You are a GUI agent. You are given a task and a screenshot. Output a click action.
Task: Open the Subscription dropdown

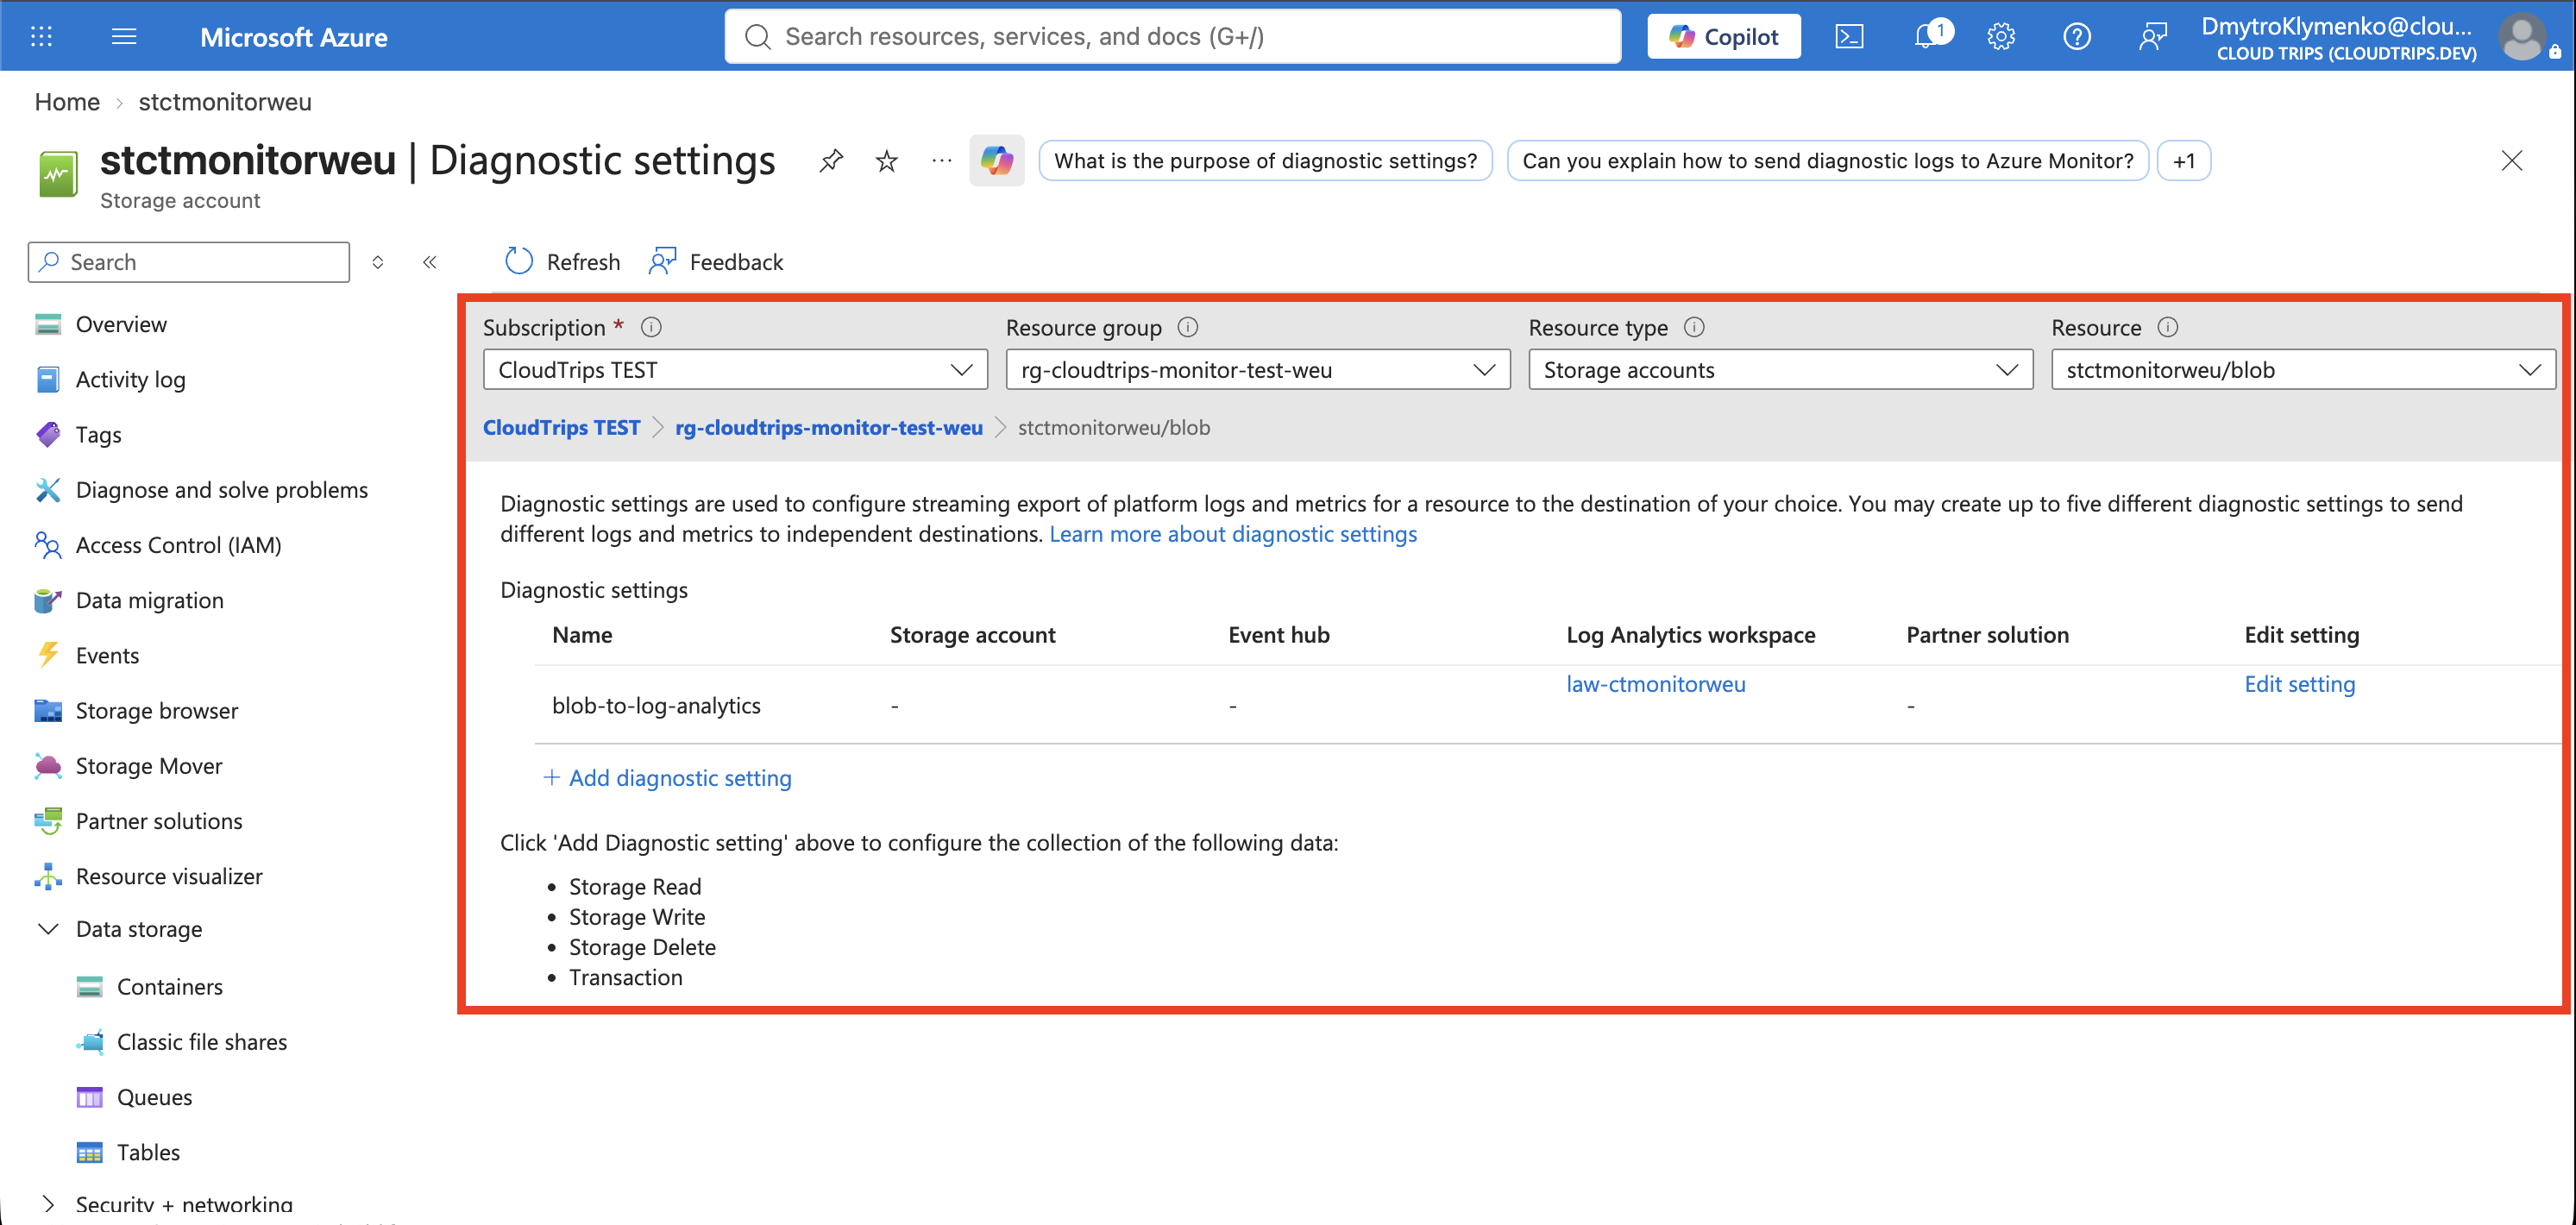coord(735,370)
